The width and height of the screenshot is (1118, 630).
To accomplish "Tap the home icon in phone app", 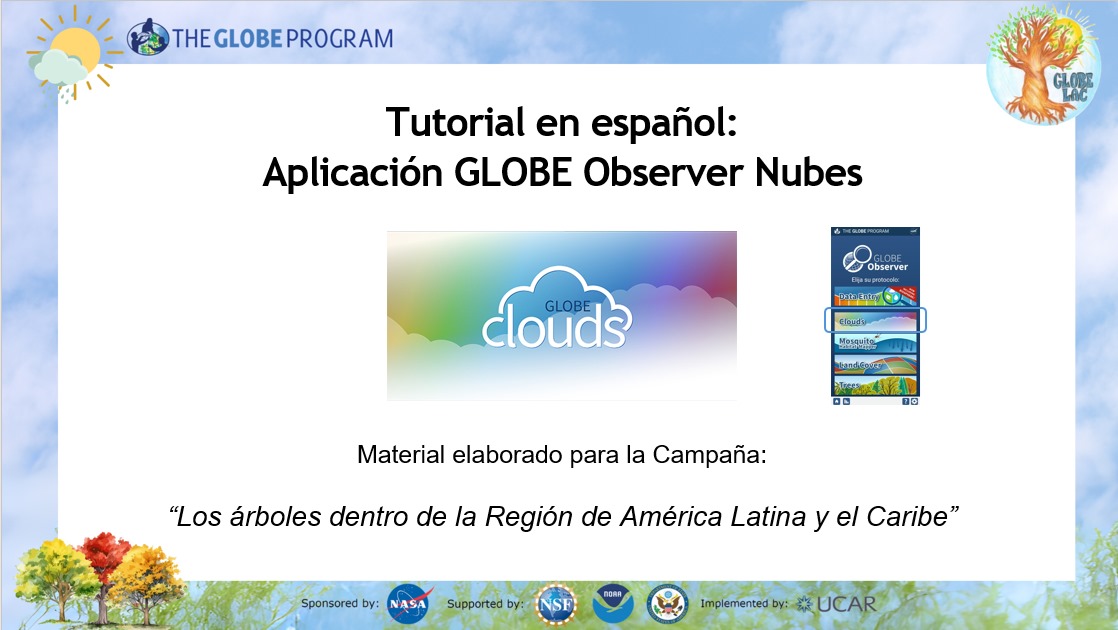I will click(x=836, y=402).
